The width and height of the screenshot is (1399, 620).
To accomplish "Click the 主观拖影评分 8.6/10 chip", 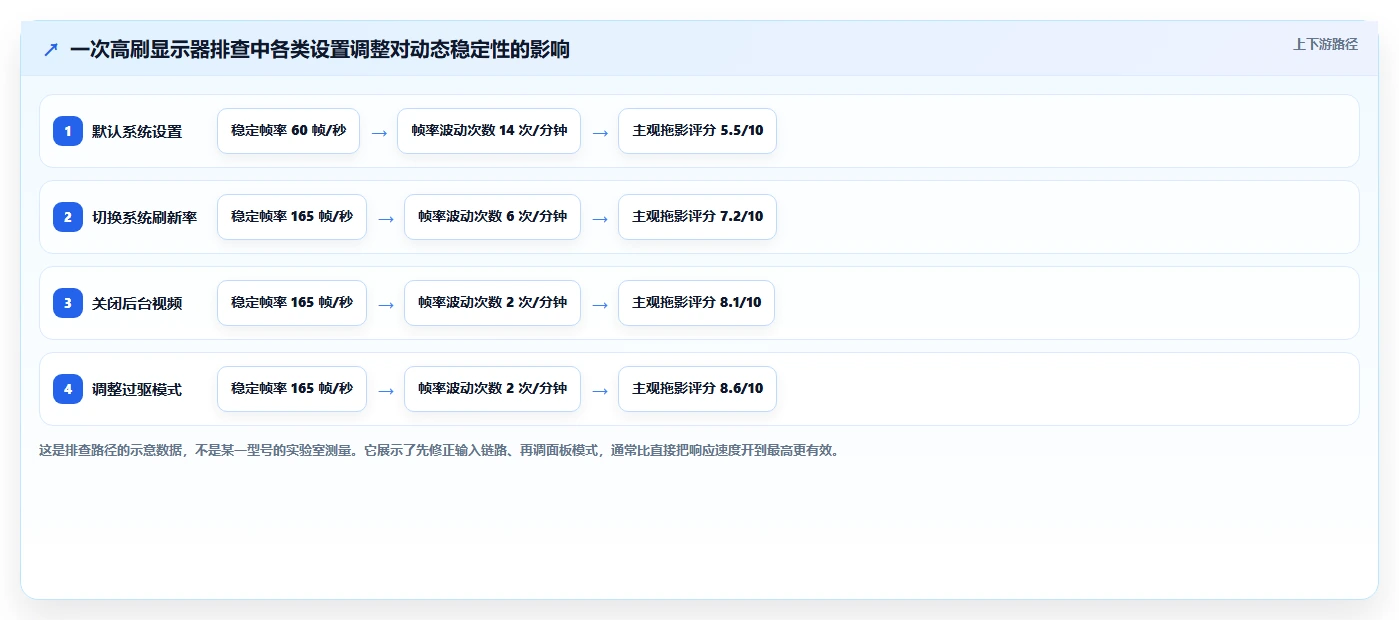I will (x=697, y=389).
